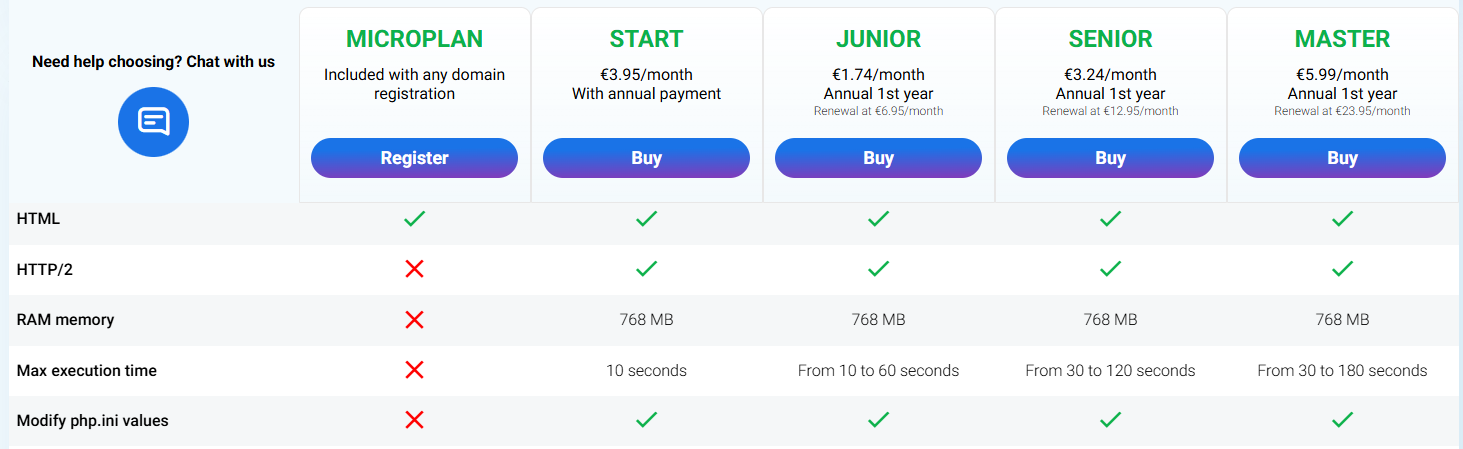Click the red cross for MICROPLAN RAM memory
The width and height of the screenshot is (1463, 449).
point(414,320)
